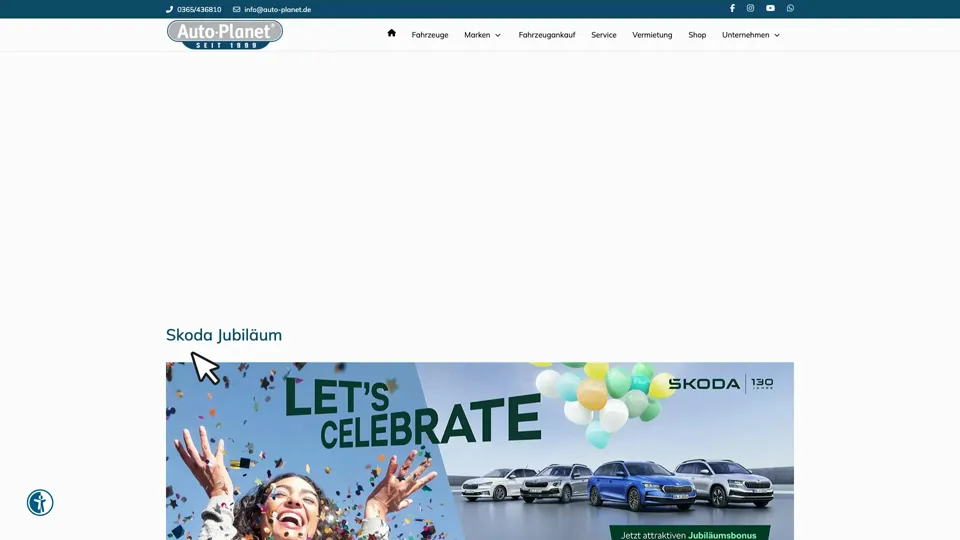
Task: Go to Vermietung page
Action: coord(652,35)
